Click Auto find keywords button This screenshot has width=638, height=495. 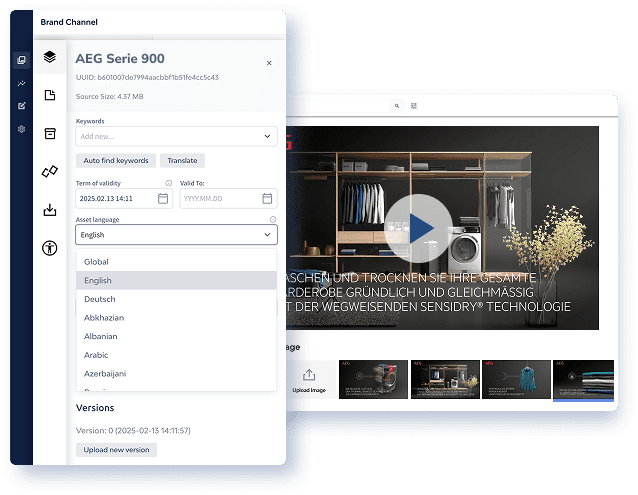(x=116, y=160)
